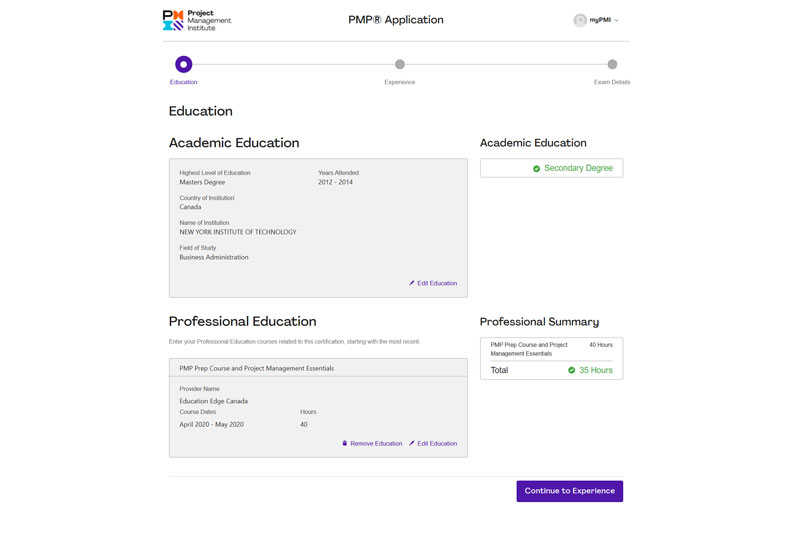Click the Project Management Institute logo
Viewport: 800px width, 533px height.
[x=196, y=20]
